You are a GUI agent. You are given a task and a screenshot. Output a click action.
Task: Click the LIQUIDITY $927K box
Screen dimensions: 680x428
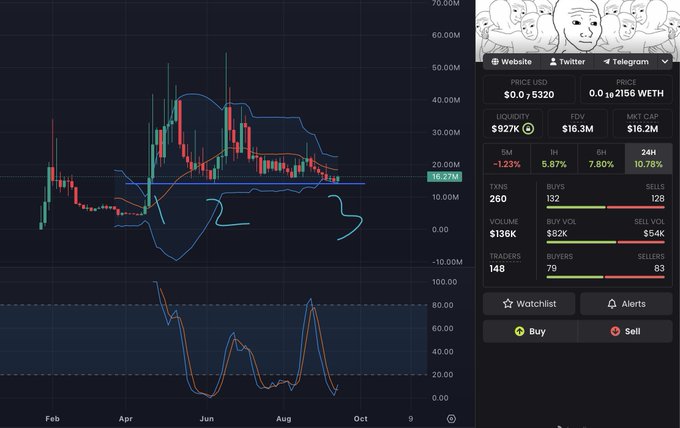tap(513, 124)
